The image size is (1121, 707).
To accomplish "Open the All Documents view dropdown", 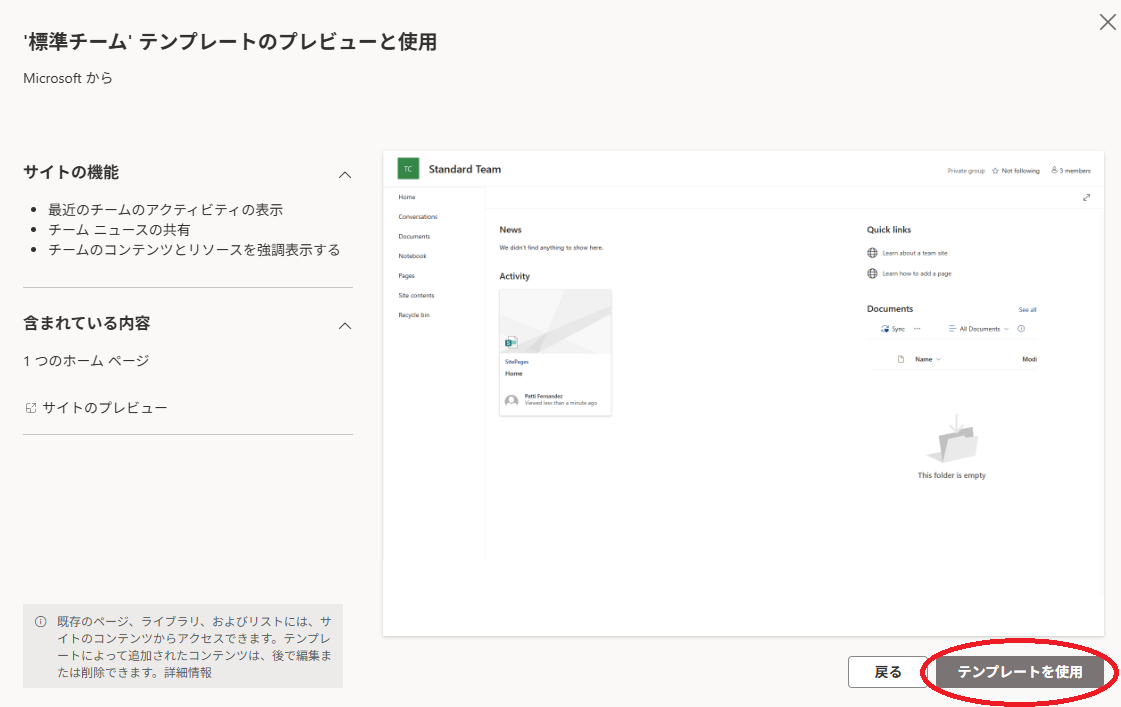I will (979, 329).
